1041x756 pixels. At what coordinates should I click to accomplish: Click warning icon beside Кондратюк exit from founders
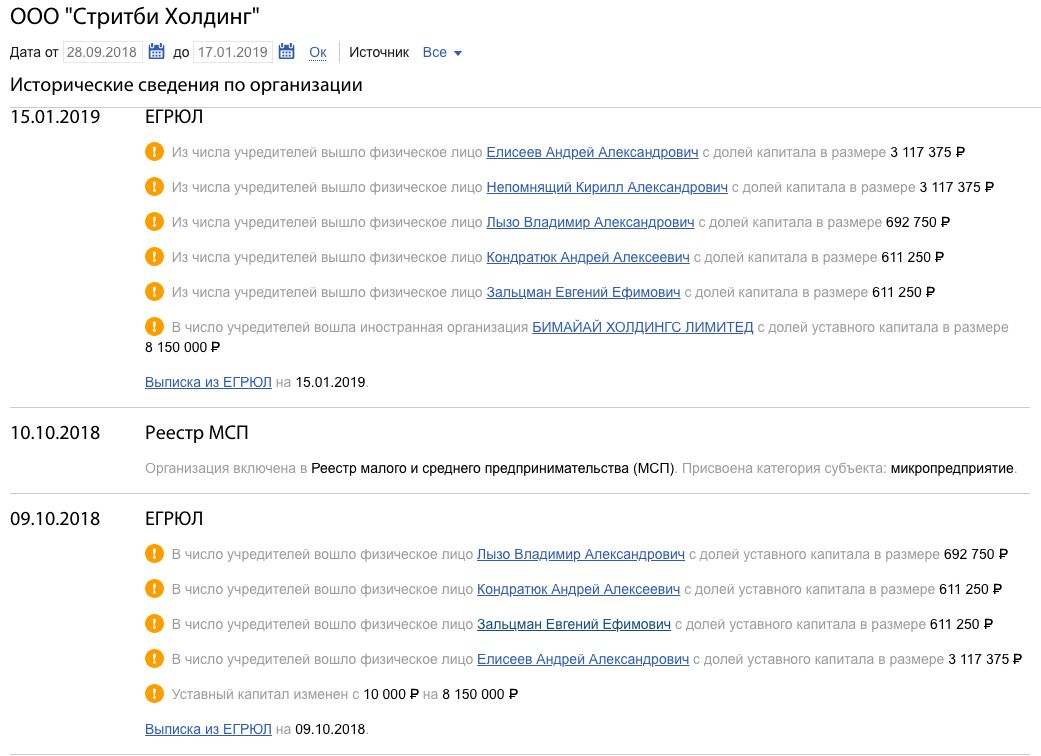coord(154,256)
